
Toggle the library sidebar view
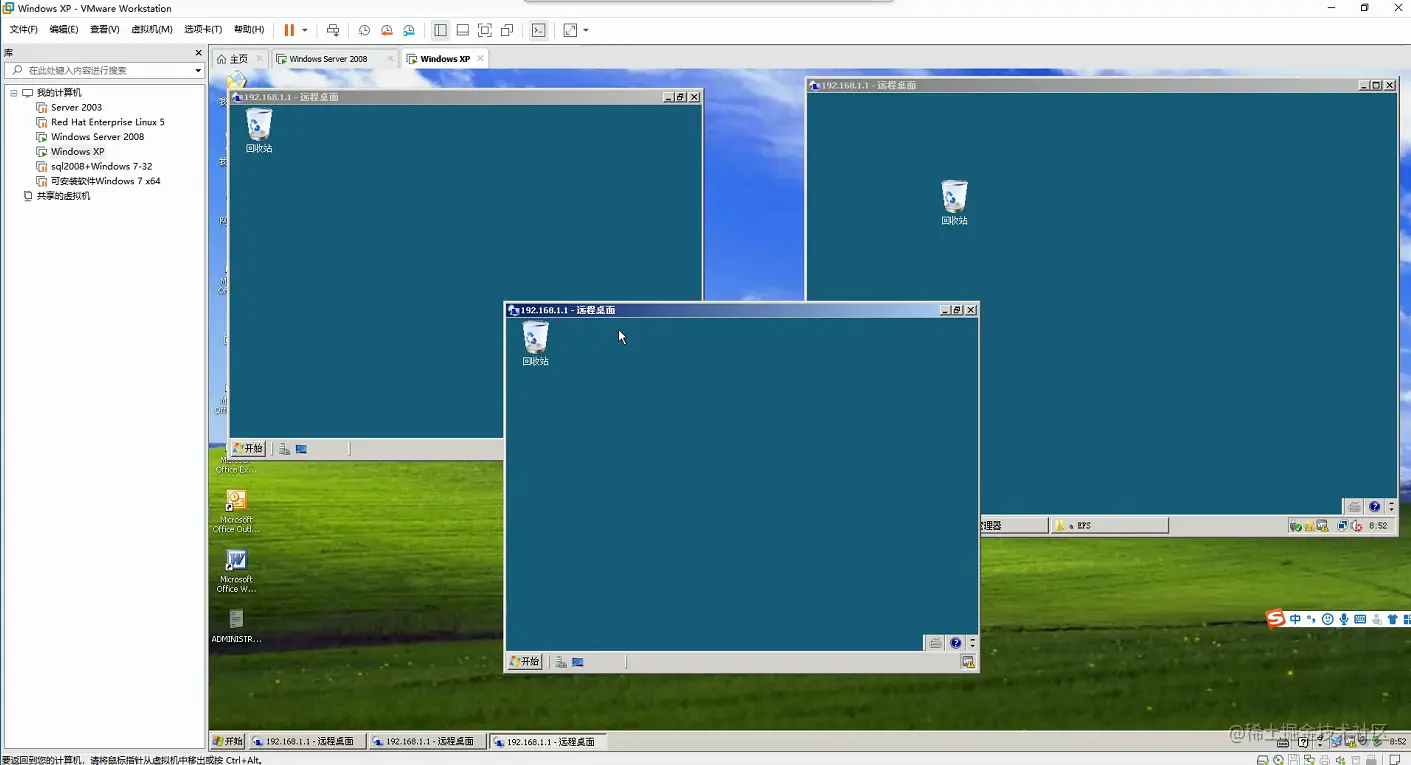[440, 30]
